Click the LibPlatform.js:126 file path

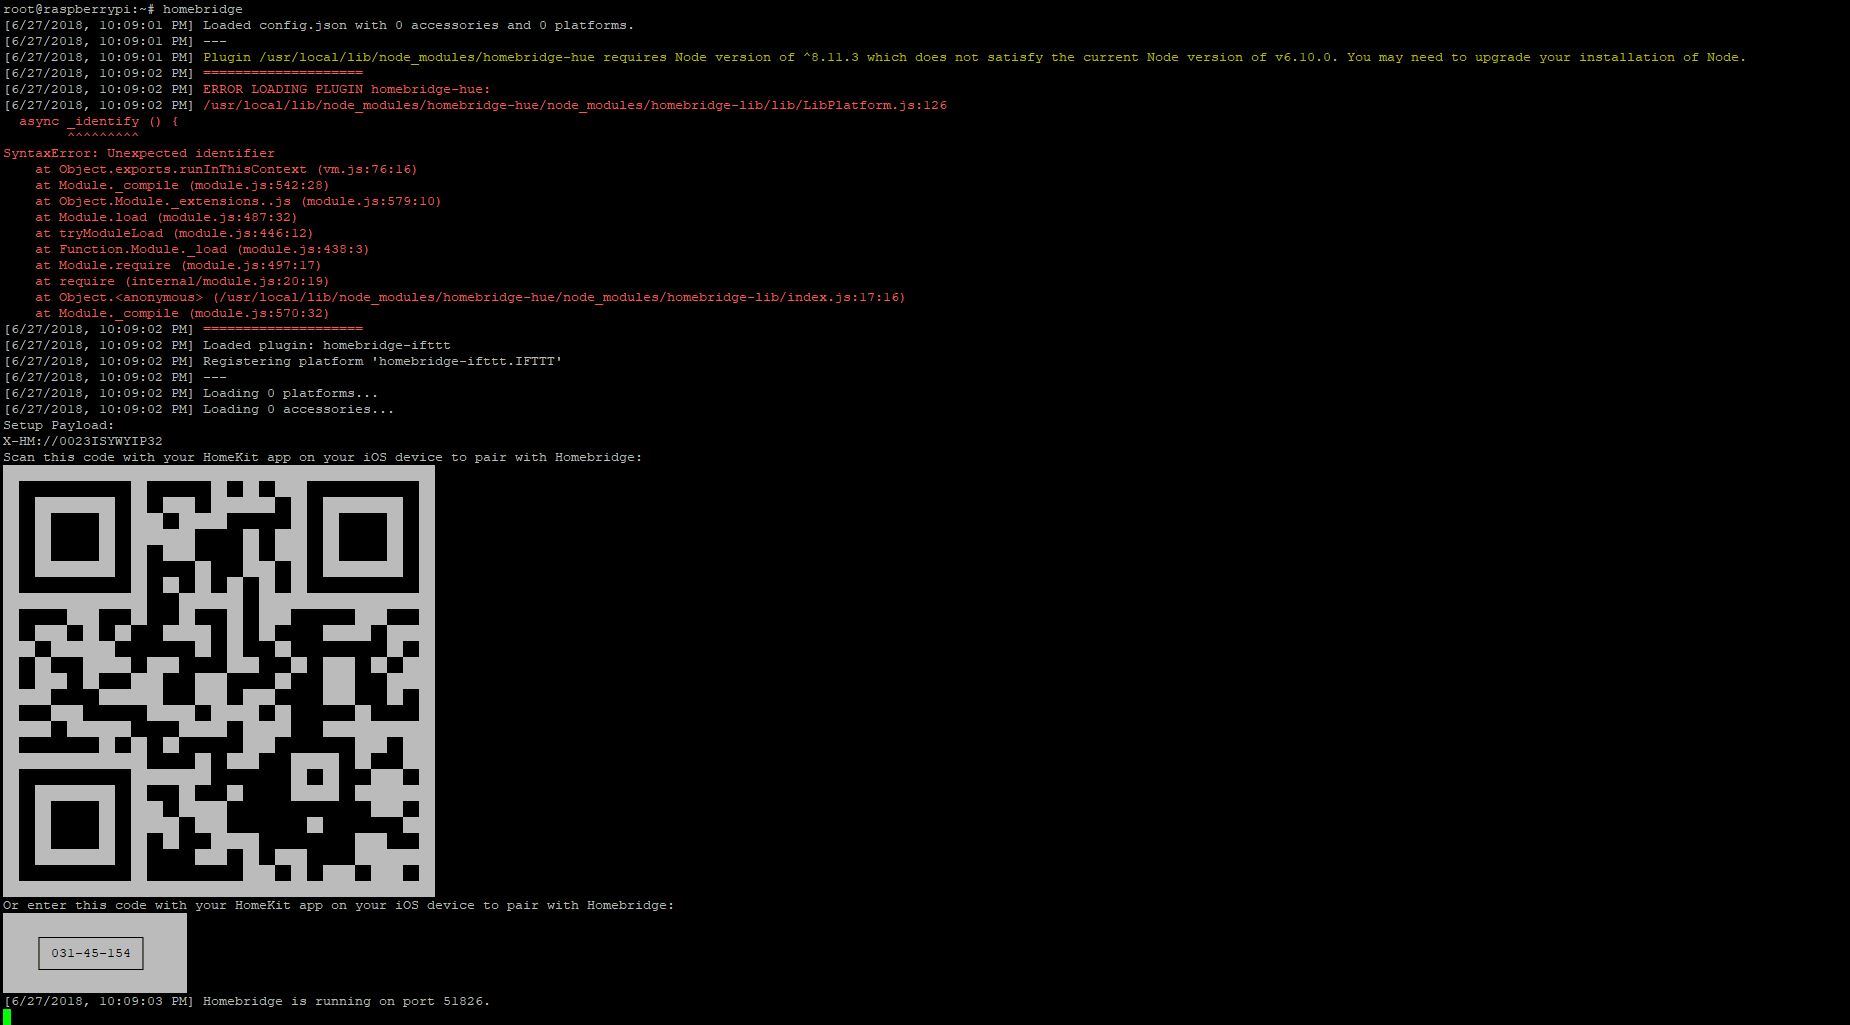pyautogui.click(x=575, y=105)
